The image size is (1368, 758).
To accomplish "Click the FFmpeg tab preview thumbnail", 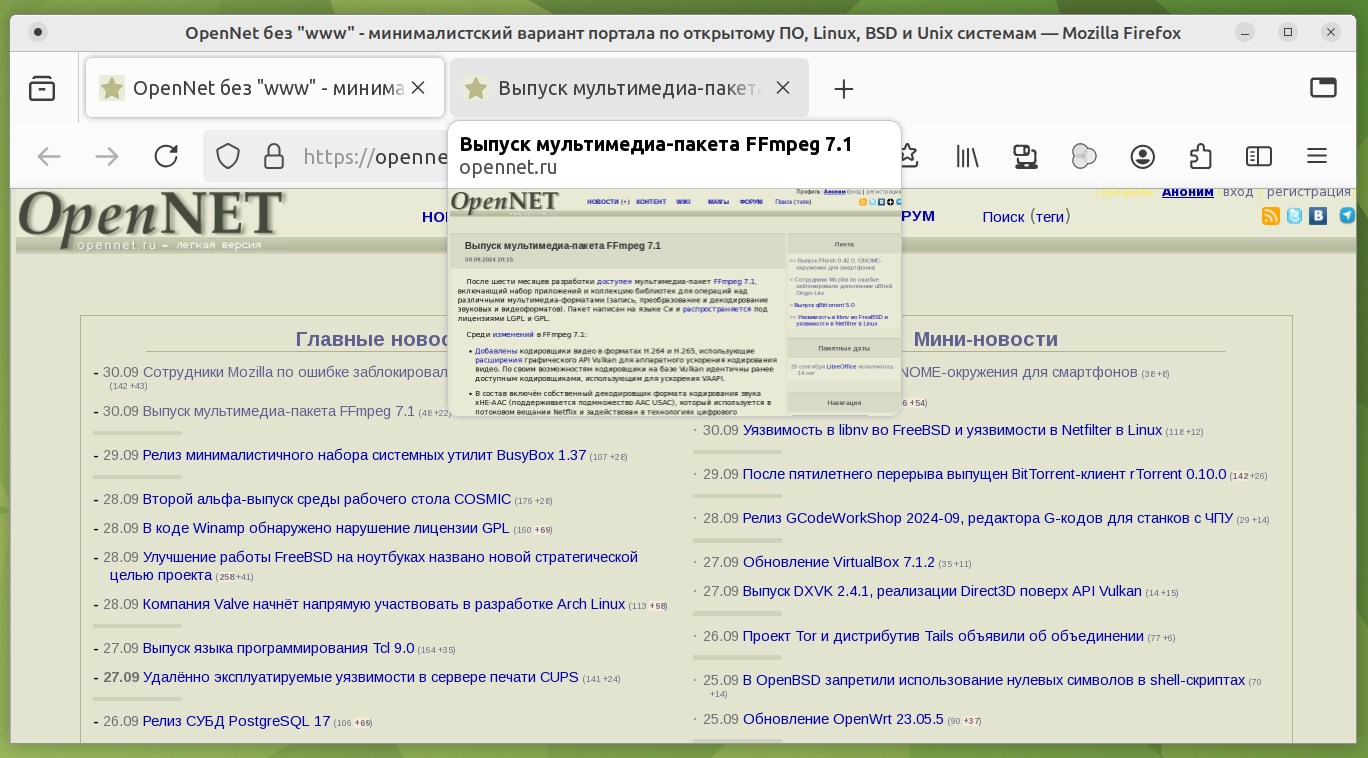I will 674,300.
